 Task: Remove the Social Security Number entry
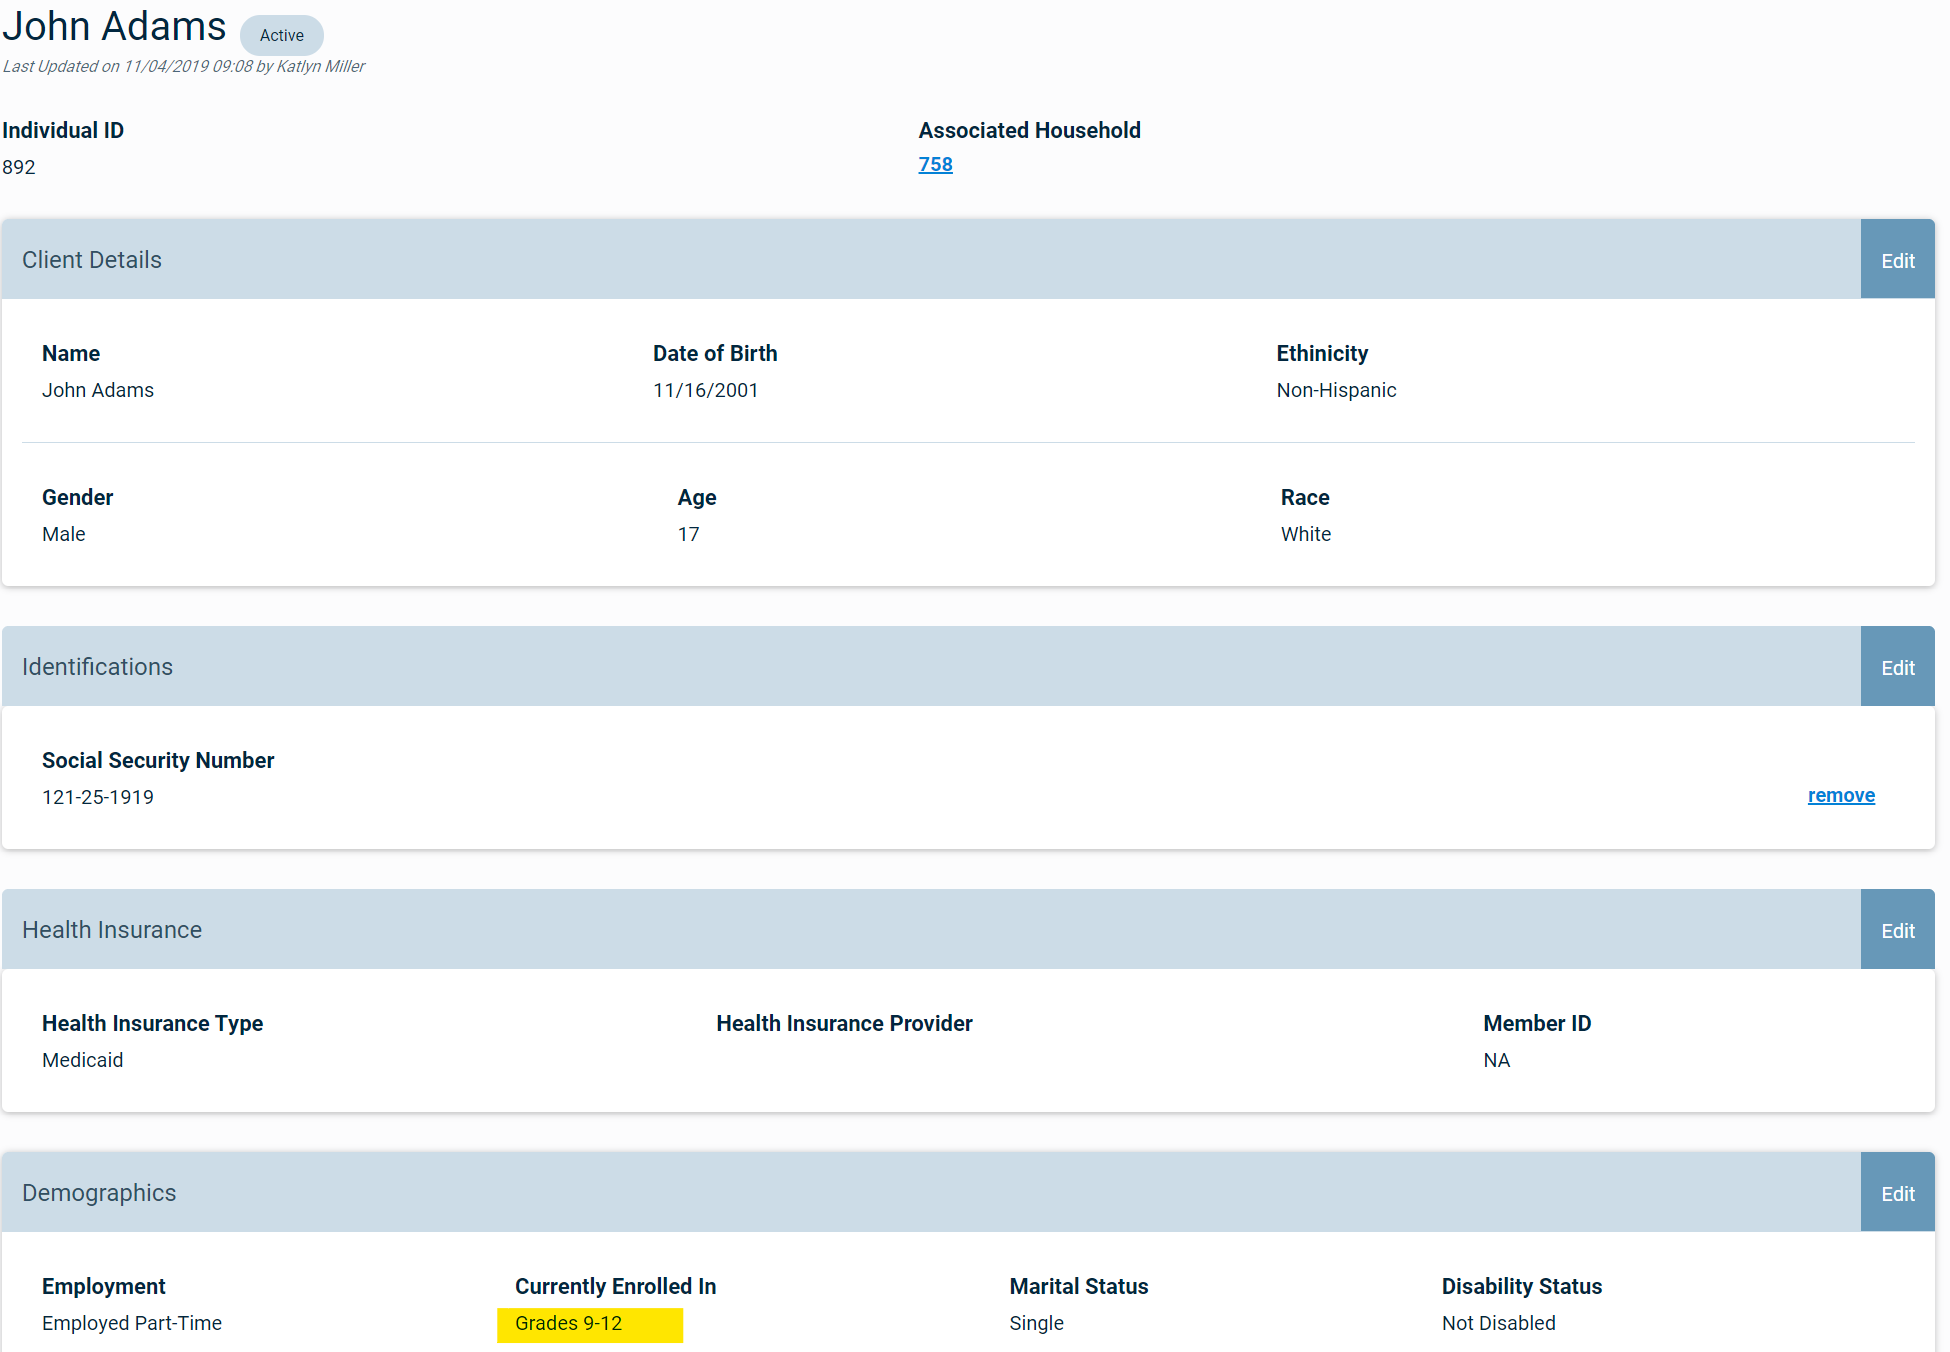click(x=1841, y=795)
